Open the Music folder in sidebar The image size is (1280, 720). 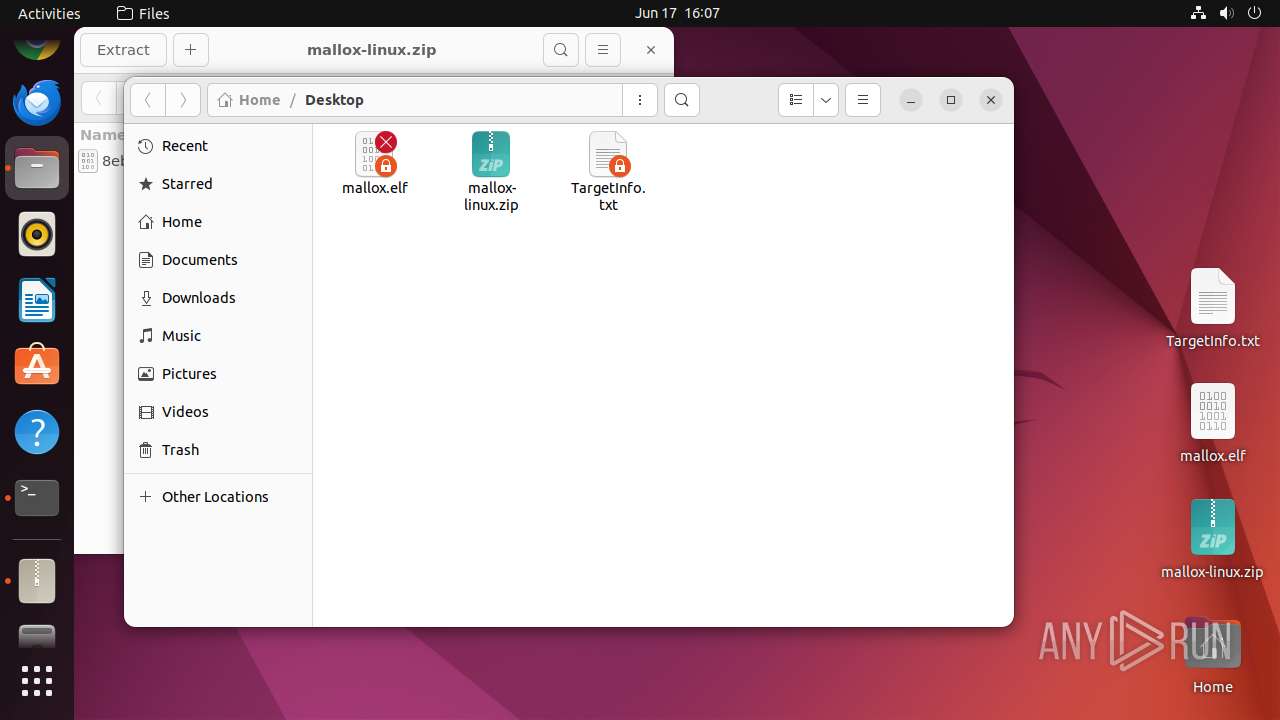(x=218, y=336)
